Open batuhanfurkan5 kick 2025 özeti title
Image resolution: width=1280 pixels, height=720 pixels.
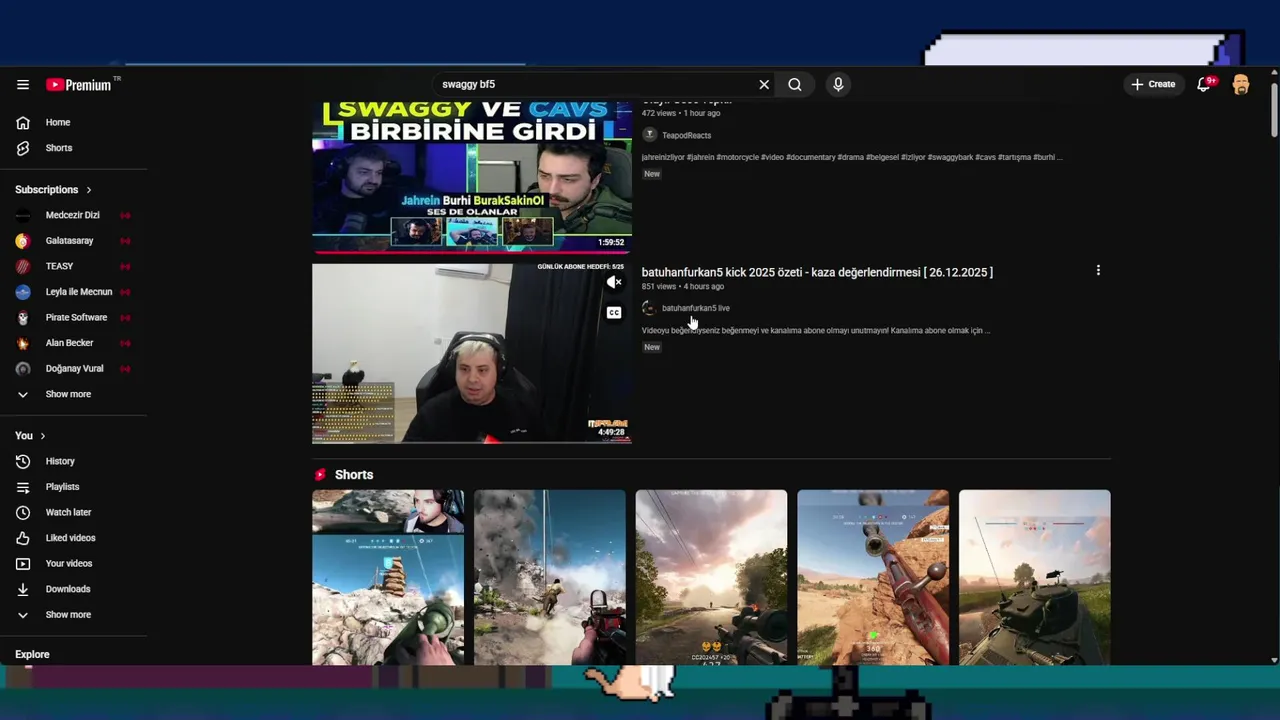coord(817,272)
